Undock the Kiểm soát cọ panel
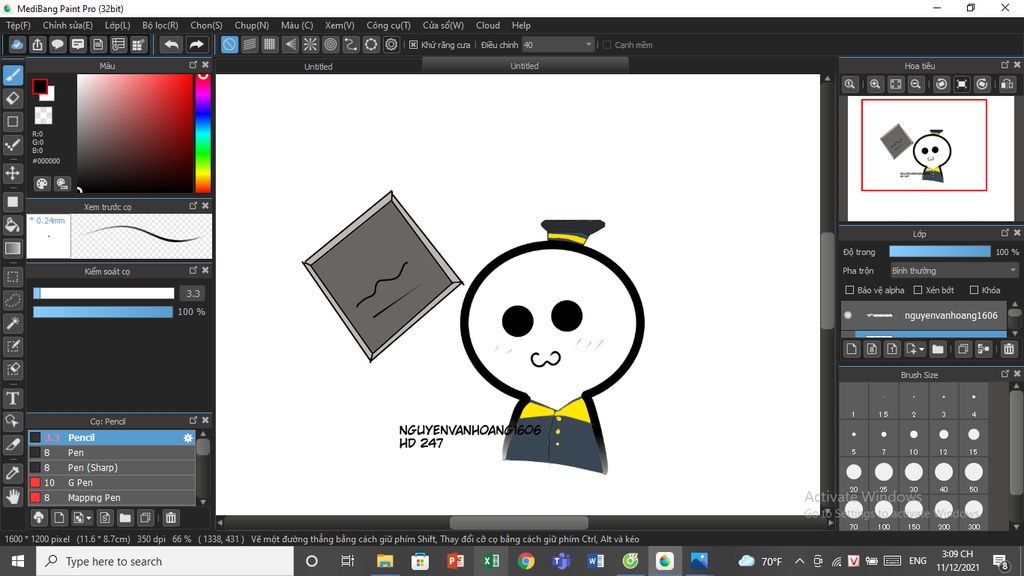Screen dimensions: 1024x576 pos(193,270)
